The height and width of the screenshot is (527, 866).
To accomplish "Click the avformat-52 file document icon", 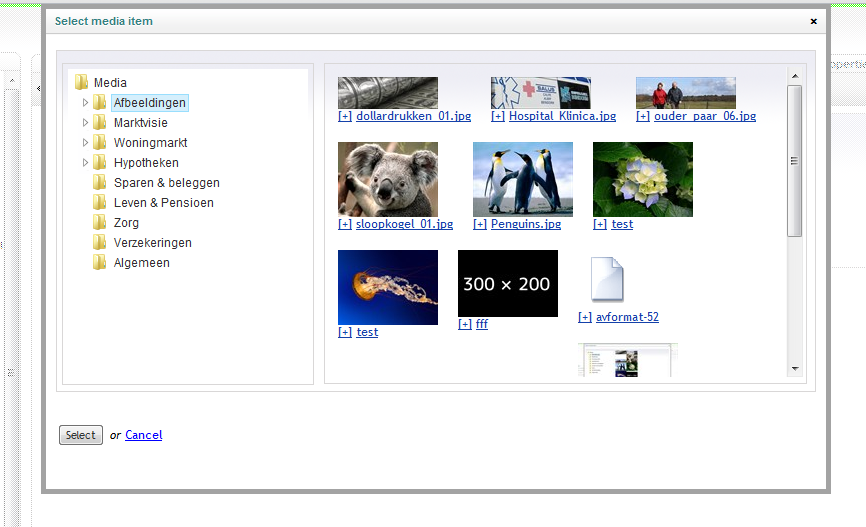I will [607, 279].
